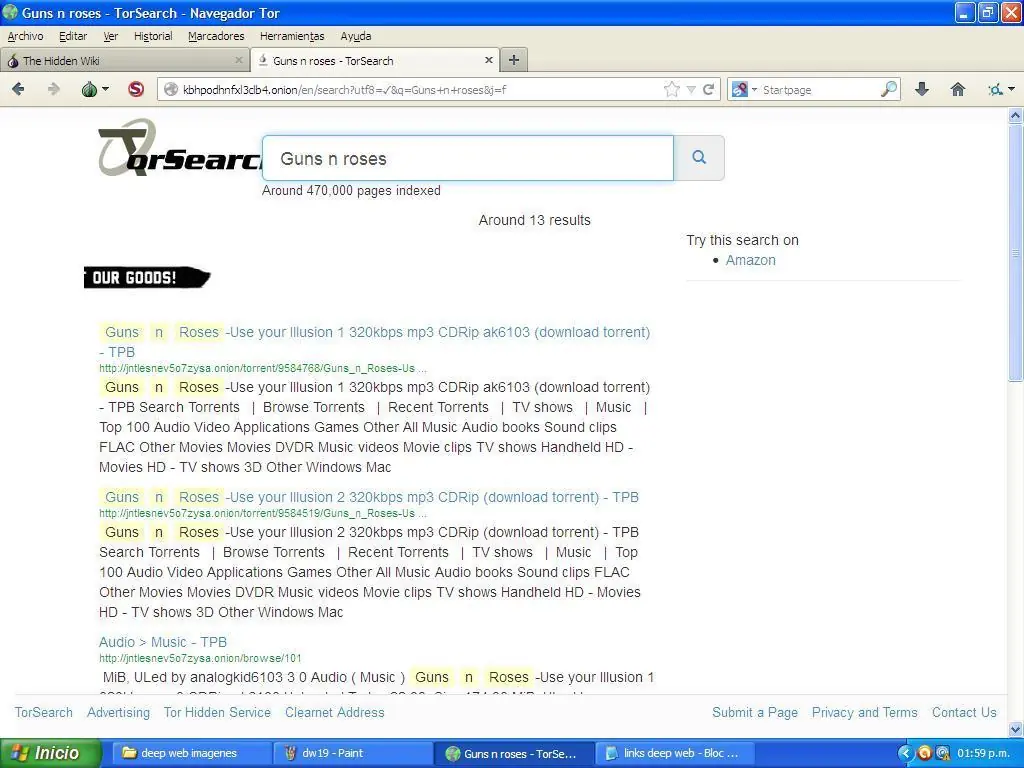Open Use your Illusion 1 torrent result
Screen dimensions: 1024x768
[x=374, y=342]
